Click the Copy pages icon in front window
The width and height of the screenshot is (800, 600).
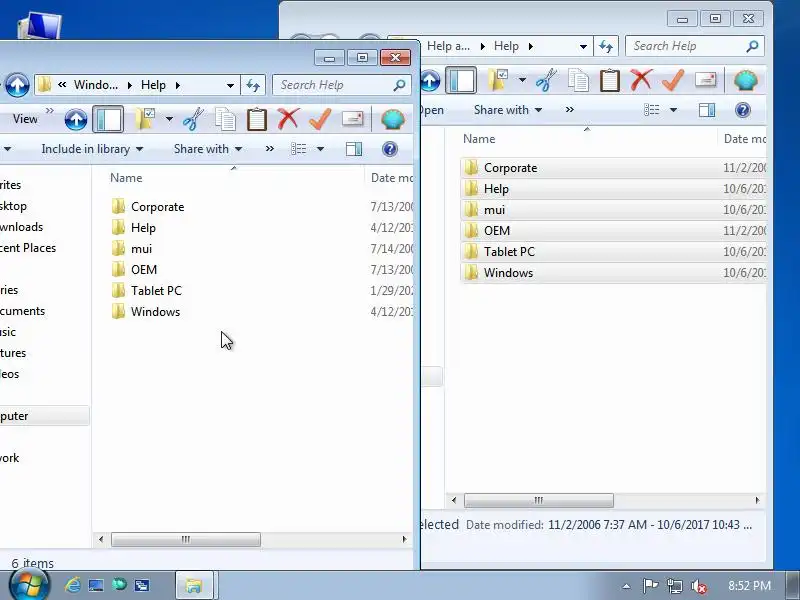click(224, 119)
